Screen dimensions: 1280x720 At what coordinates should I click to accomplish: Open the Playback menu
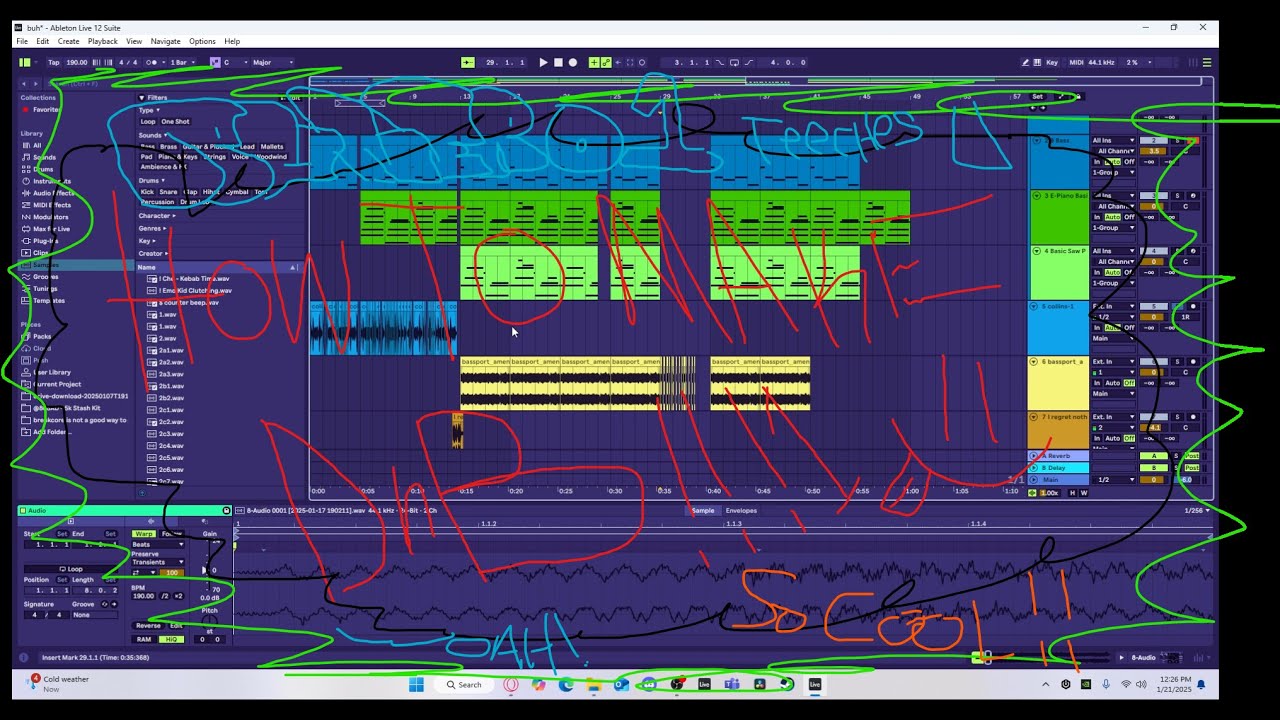tap(103, 41)
